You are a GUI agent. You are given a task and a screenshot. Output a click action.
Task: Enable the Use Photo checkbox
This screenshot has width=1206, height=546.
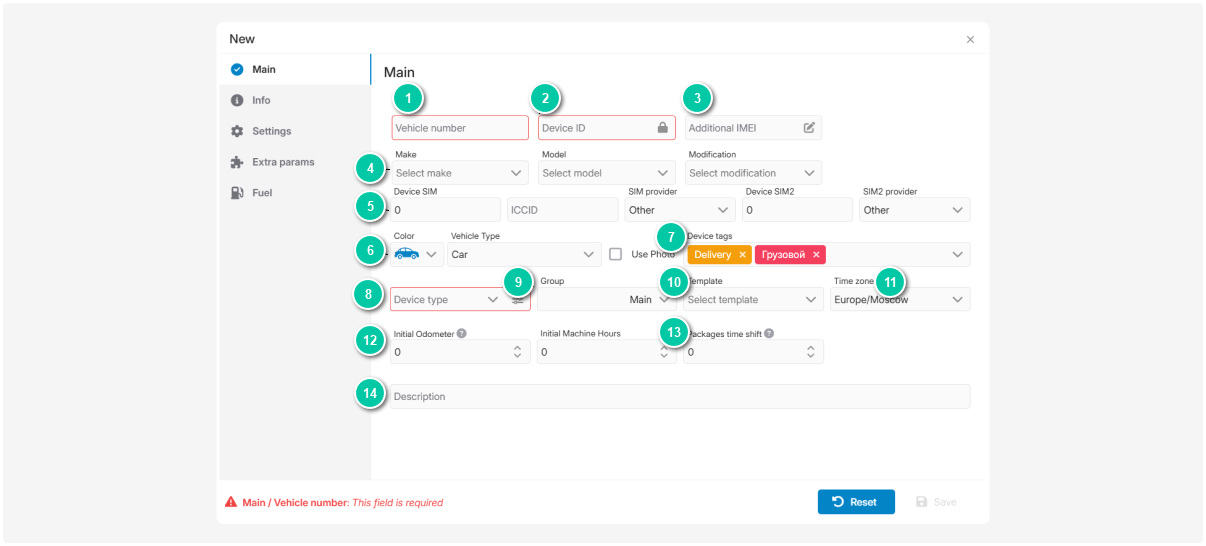click(x=616, y=254)
